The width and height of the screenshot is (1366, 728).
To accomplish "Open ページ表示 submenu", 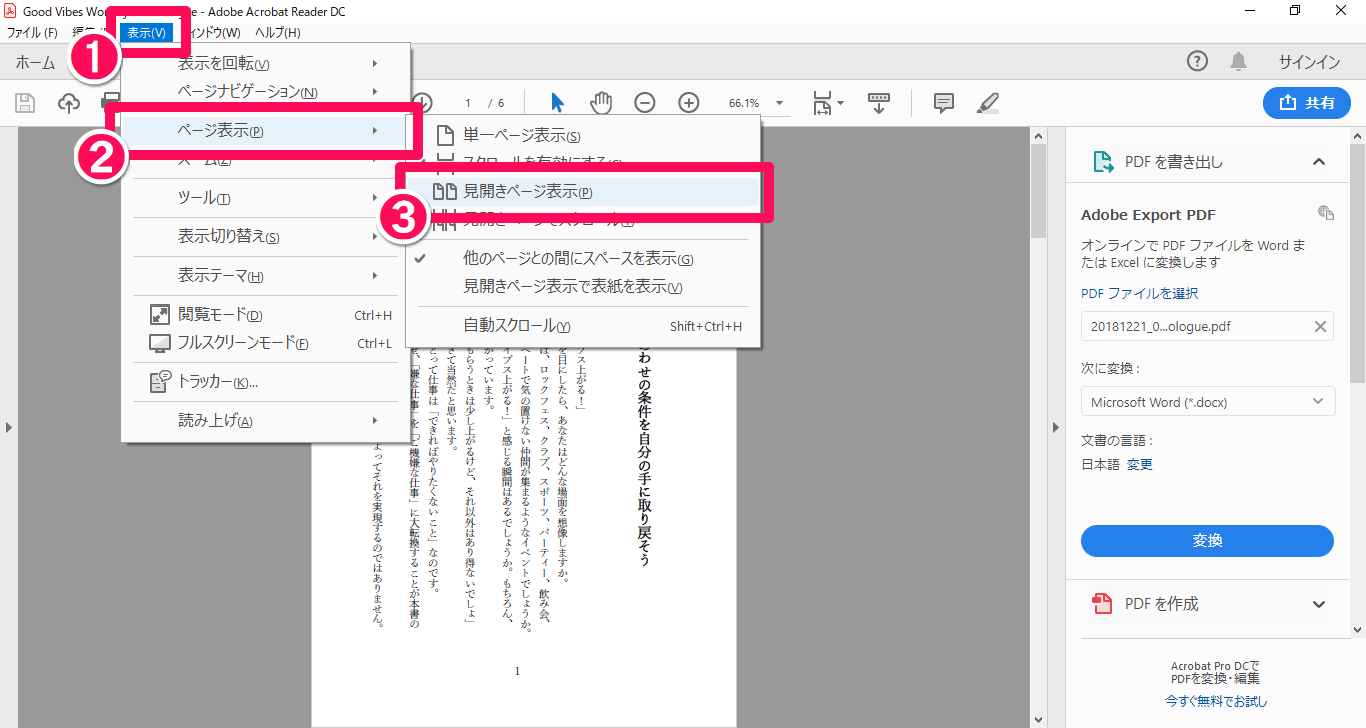I will coord(265,131).
